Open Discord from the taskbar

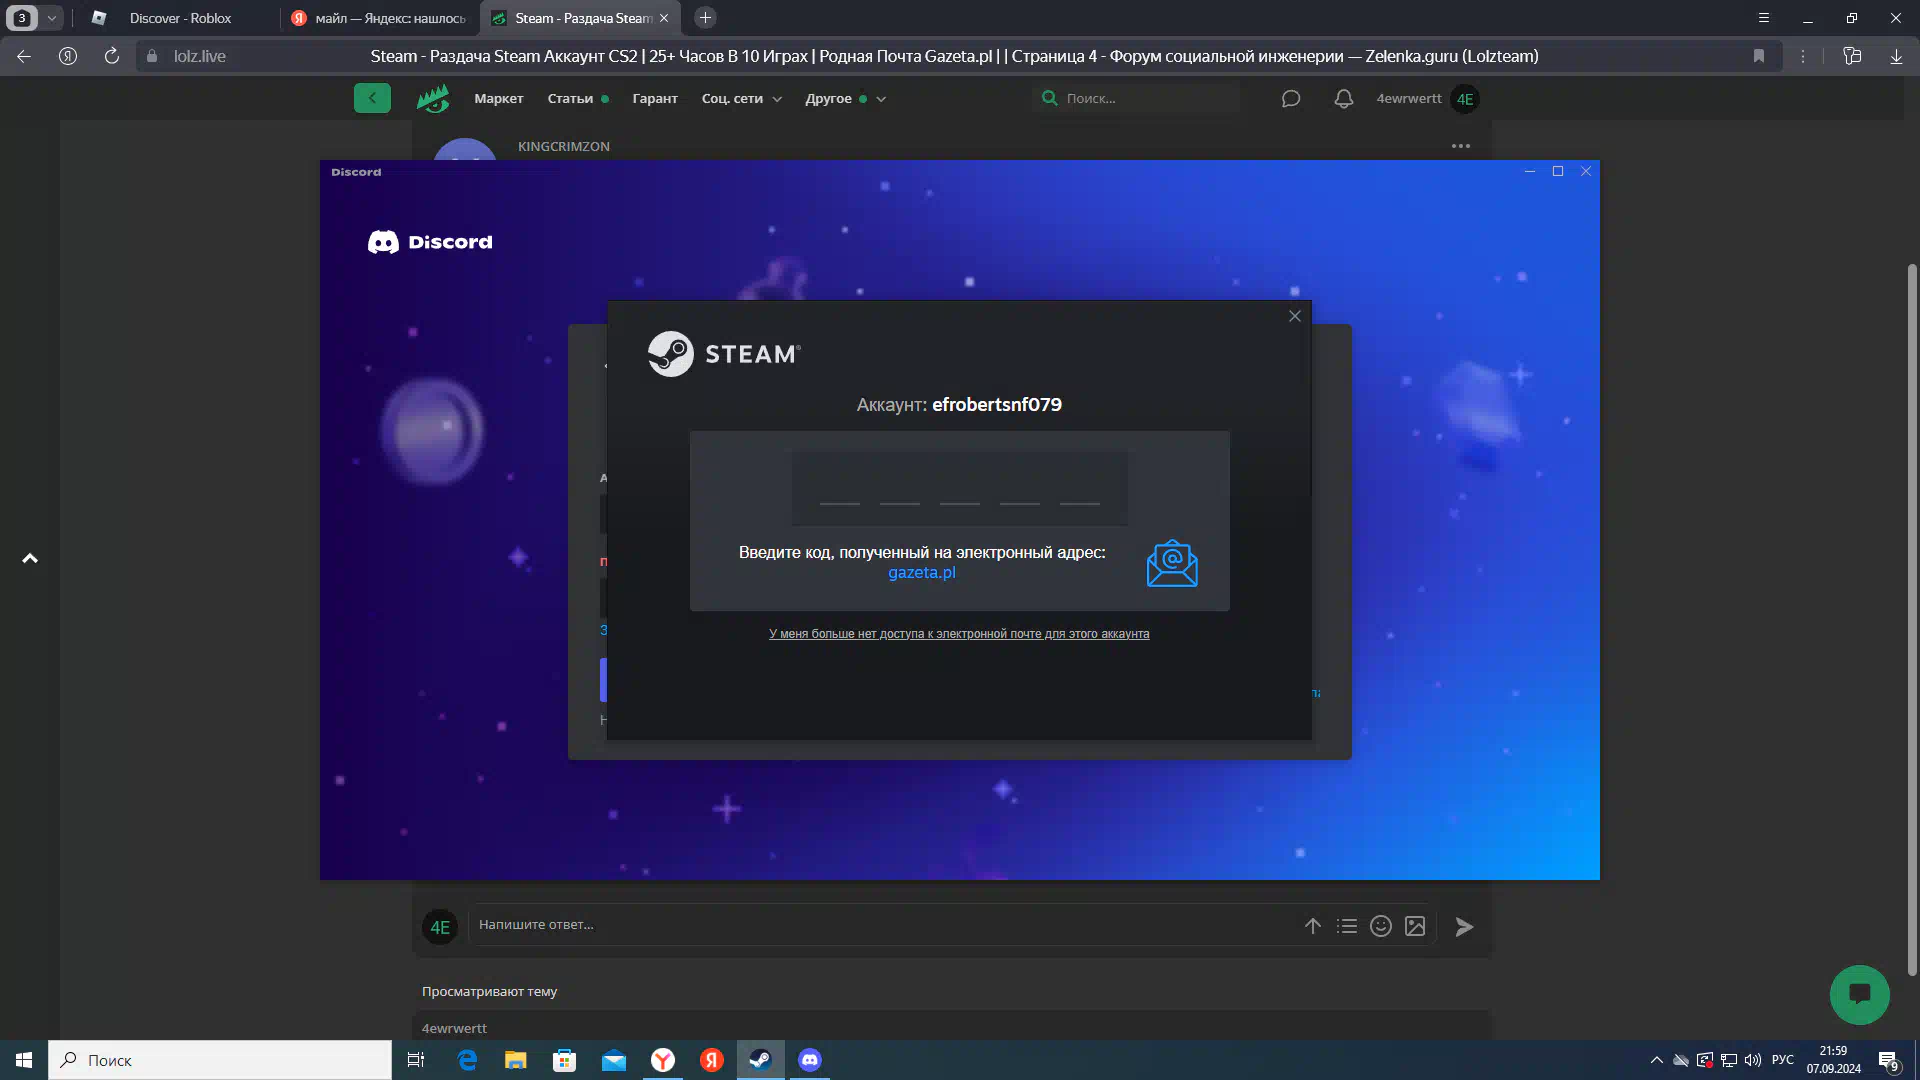810,1060
